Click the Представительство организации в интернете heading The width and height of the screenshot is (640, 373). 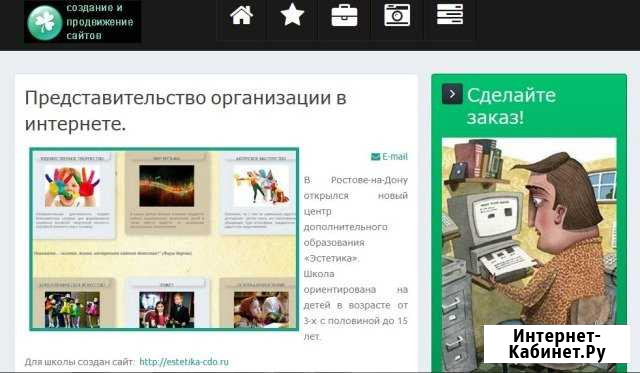click(x=186, y=111)
